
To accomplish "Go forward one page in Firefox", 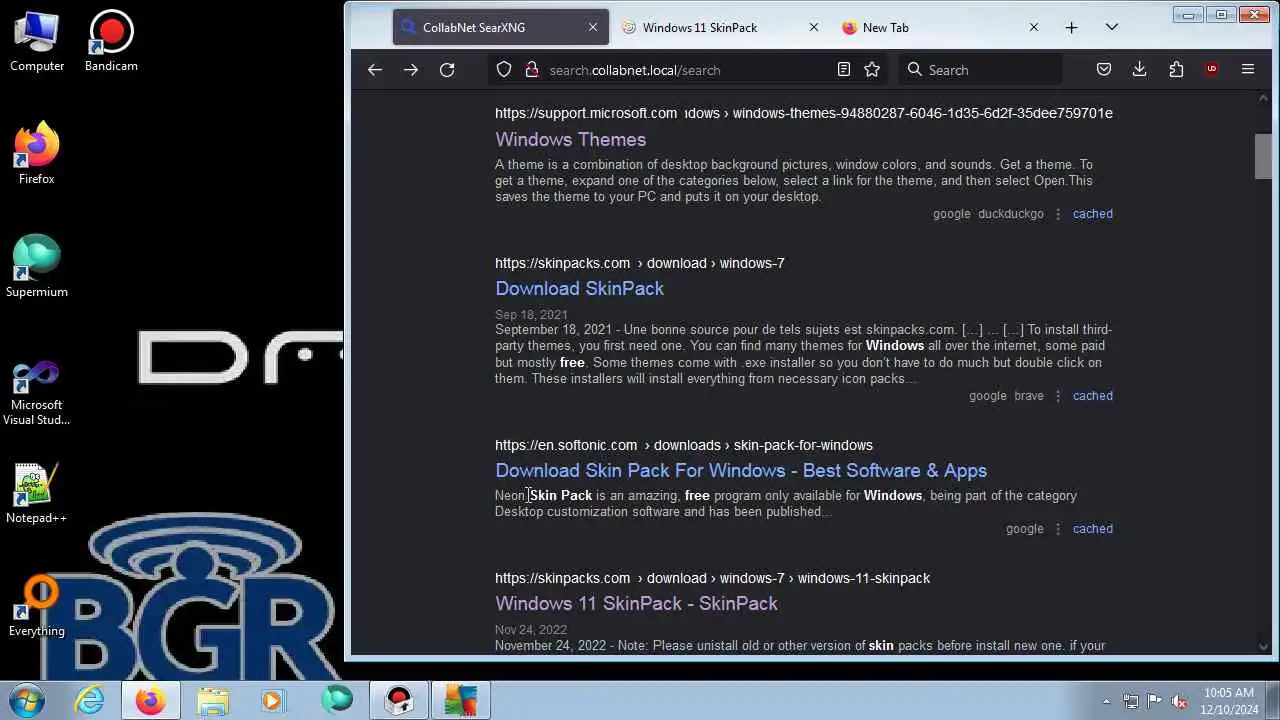I will point(411,70).
